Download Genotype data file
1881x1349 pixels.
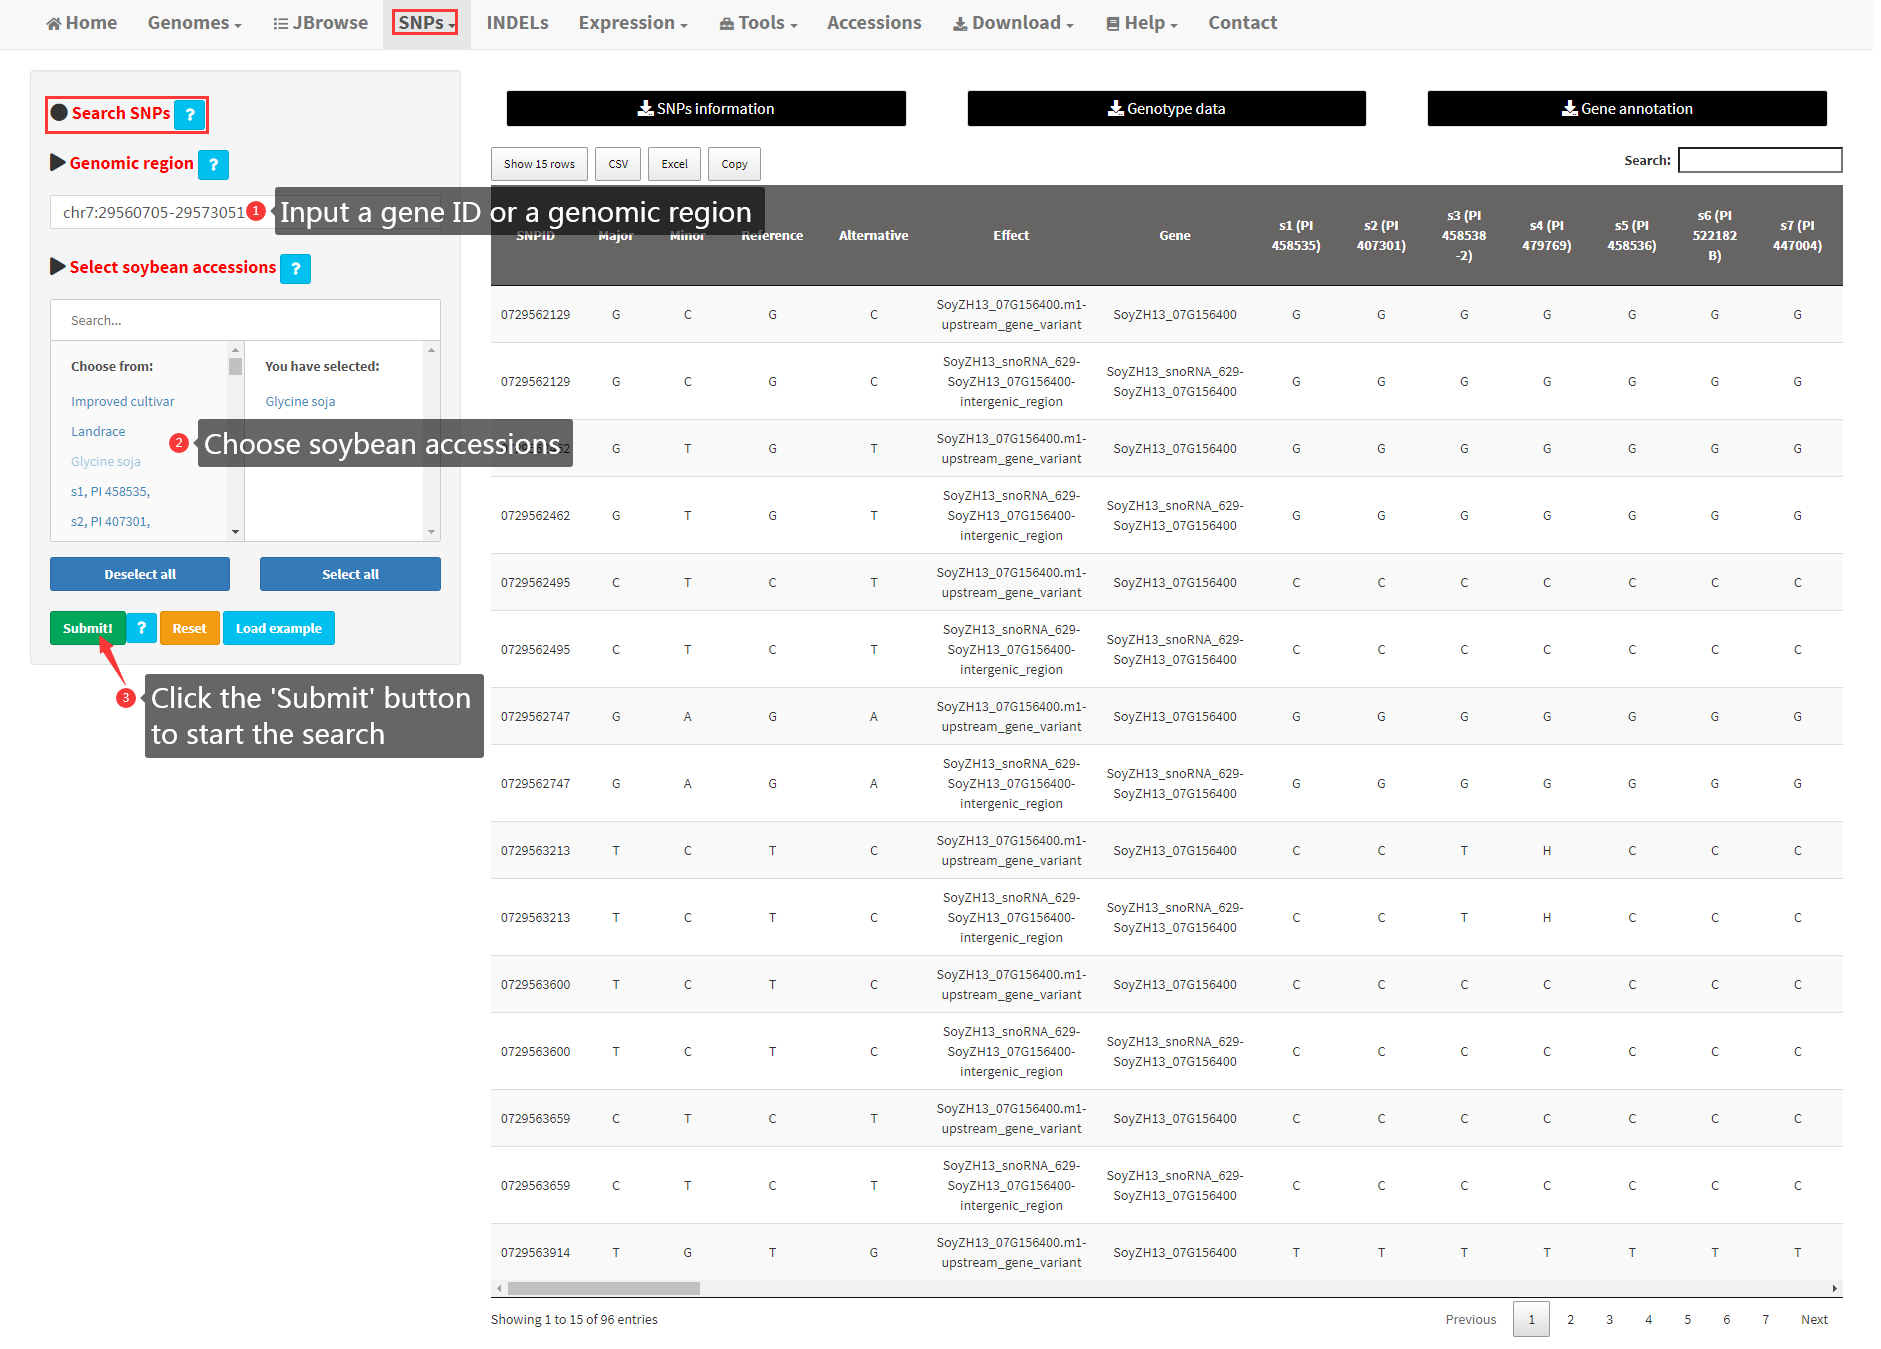tap(1166, 109)
